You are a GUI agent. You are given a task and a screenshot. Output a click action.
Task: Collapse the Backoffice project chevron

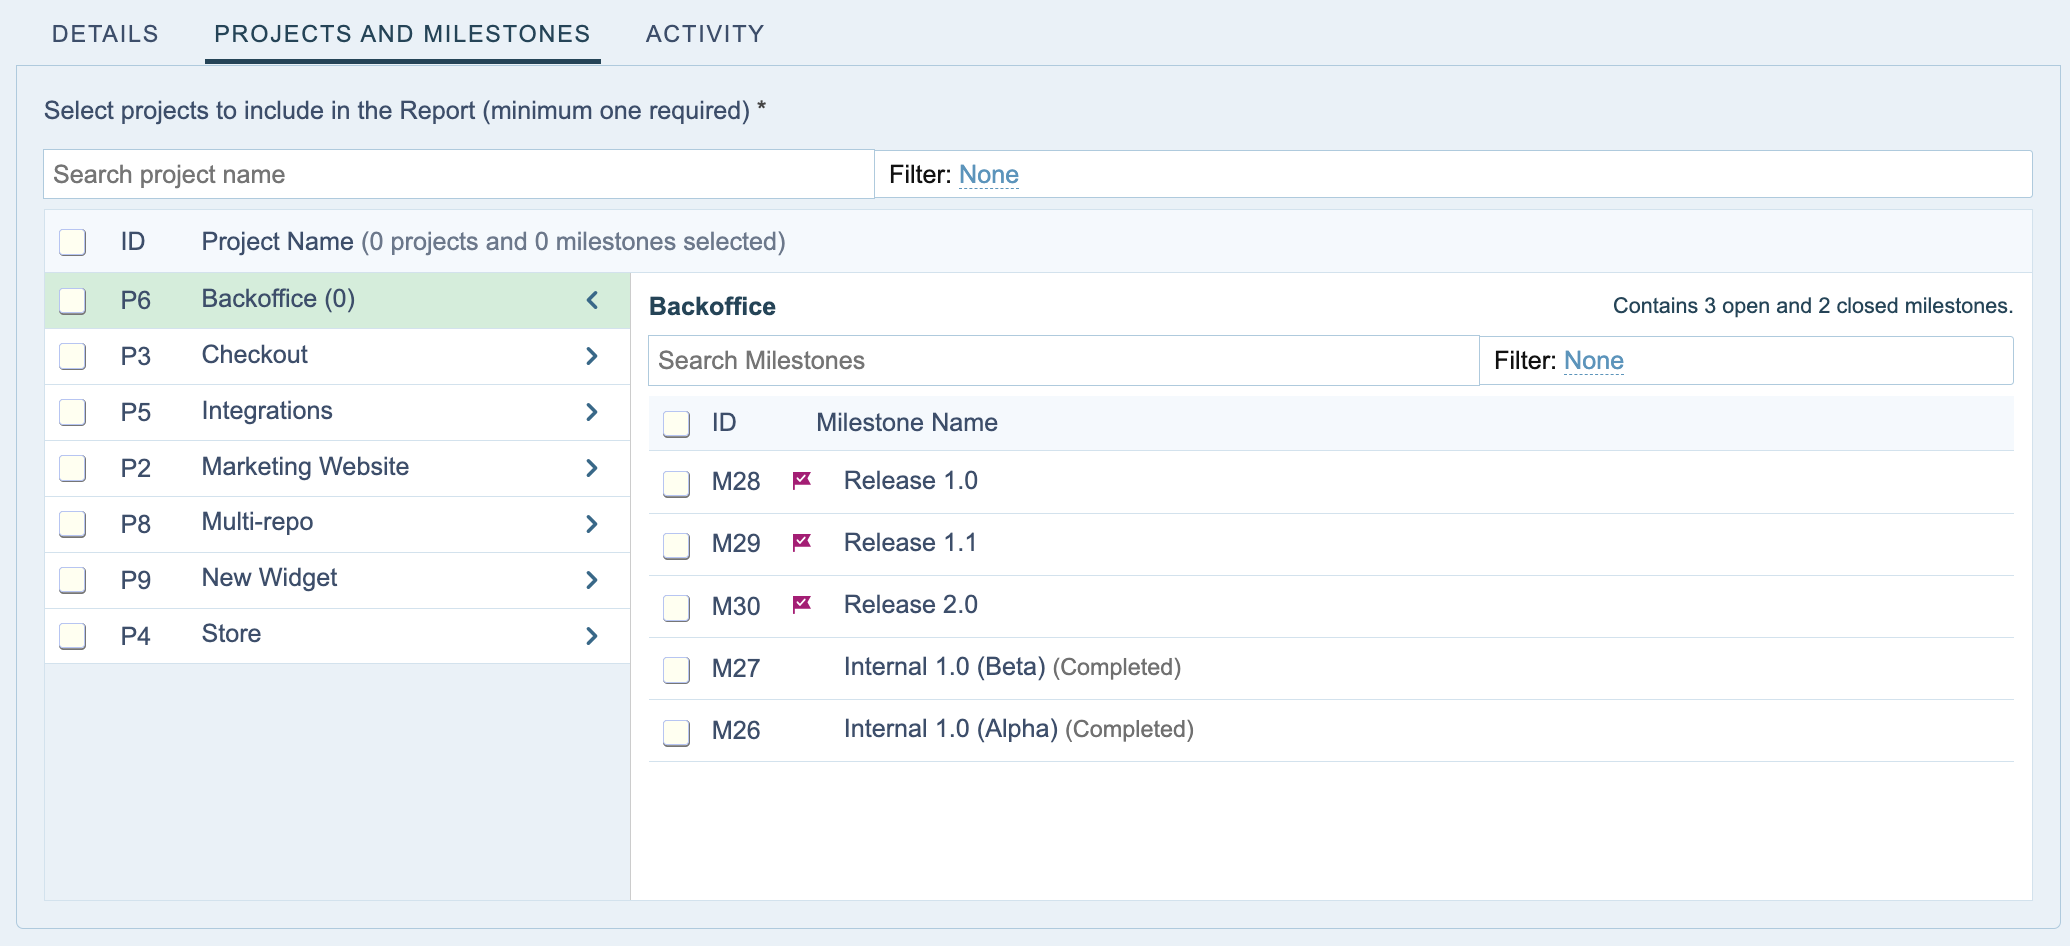[x=592, y=300]
